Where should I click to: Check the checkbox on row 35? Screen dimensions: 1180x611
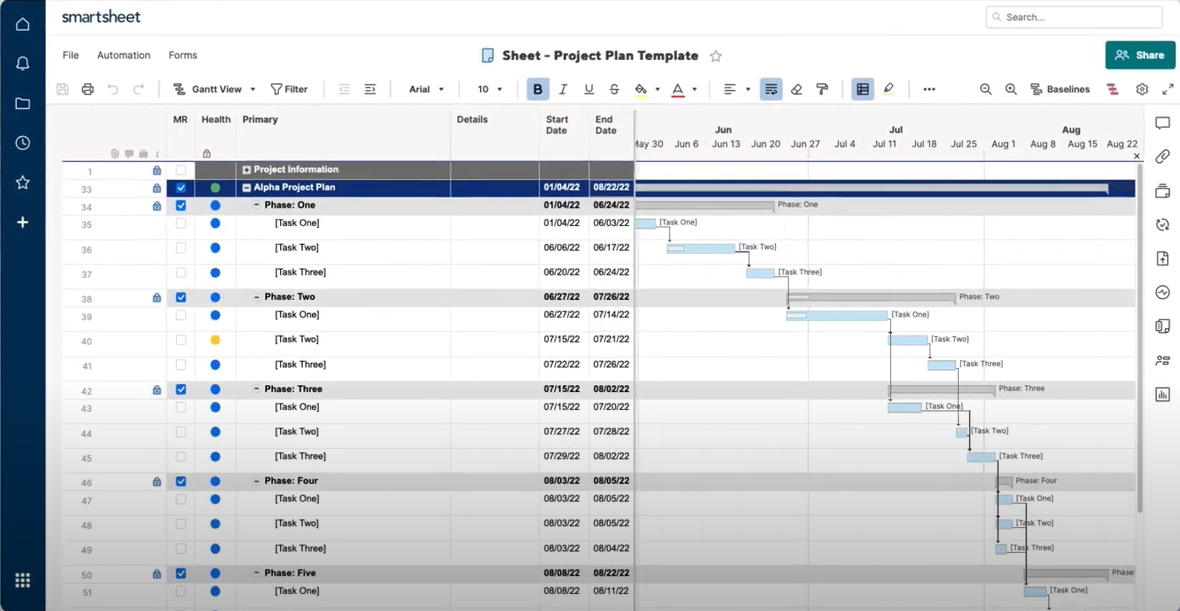pyautogui.click(x=180, y=222)
